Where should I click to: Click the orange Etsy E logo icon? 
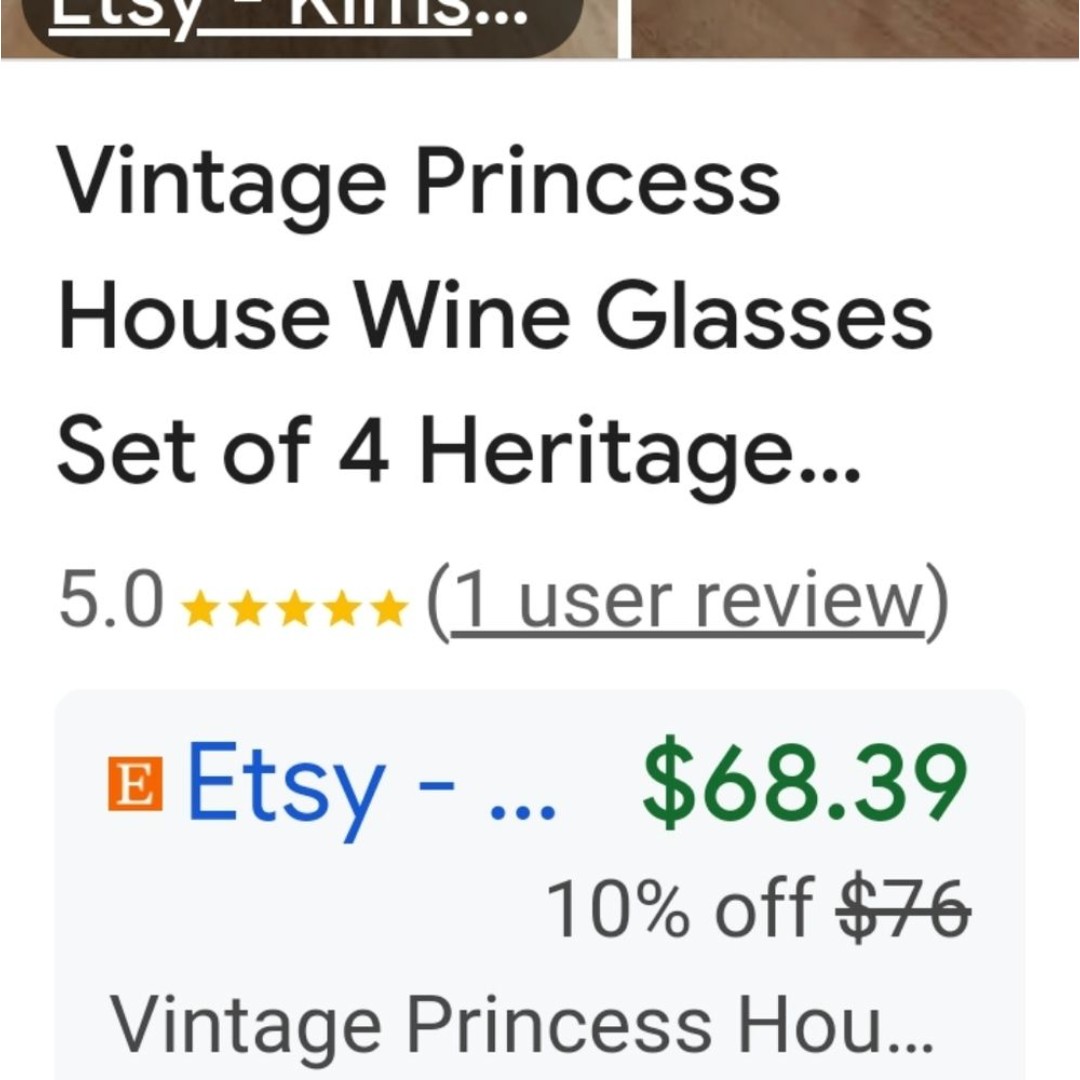[136, 783]
